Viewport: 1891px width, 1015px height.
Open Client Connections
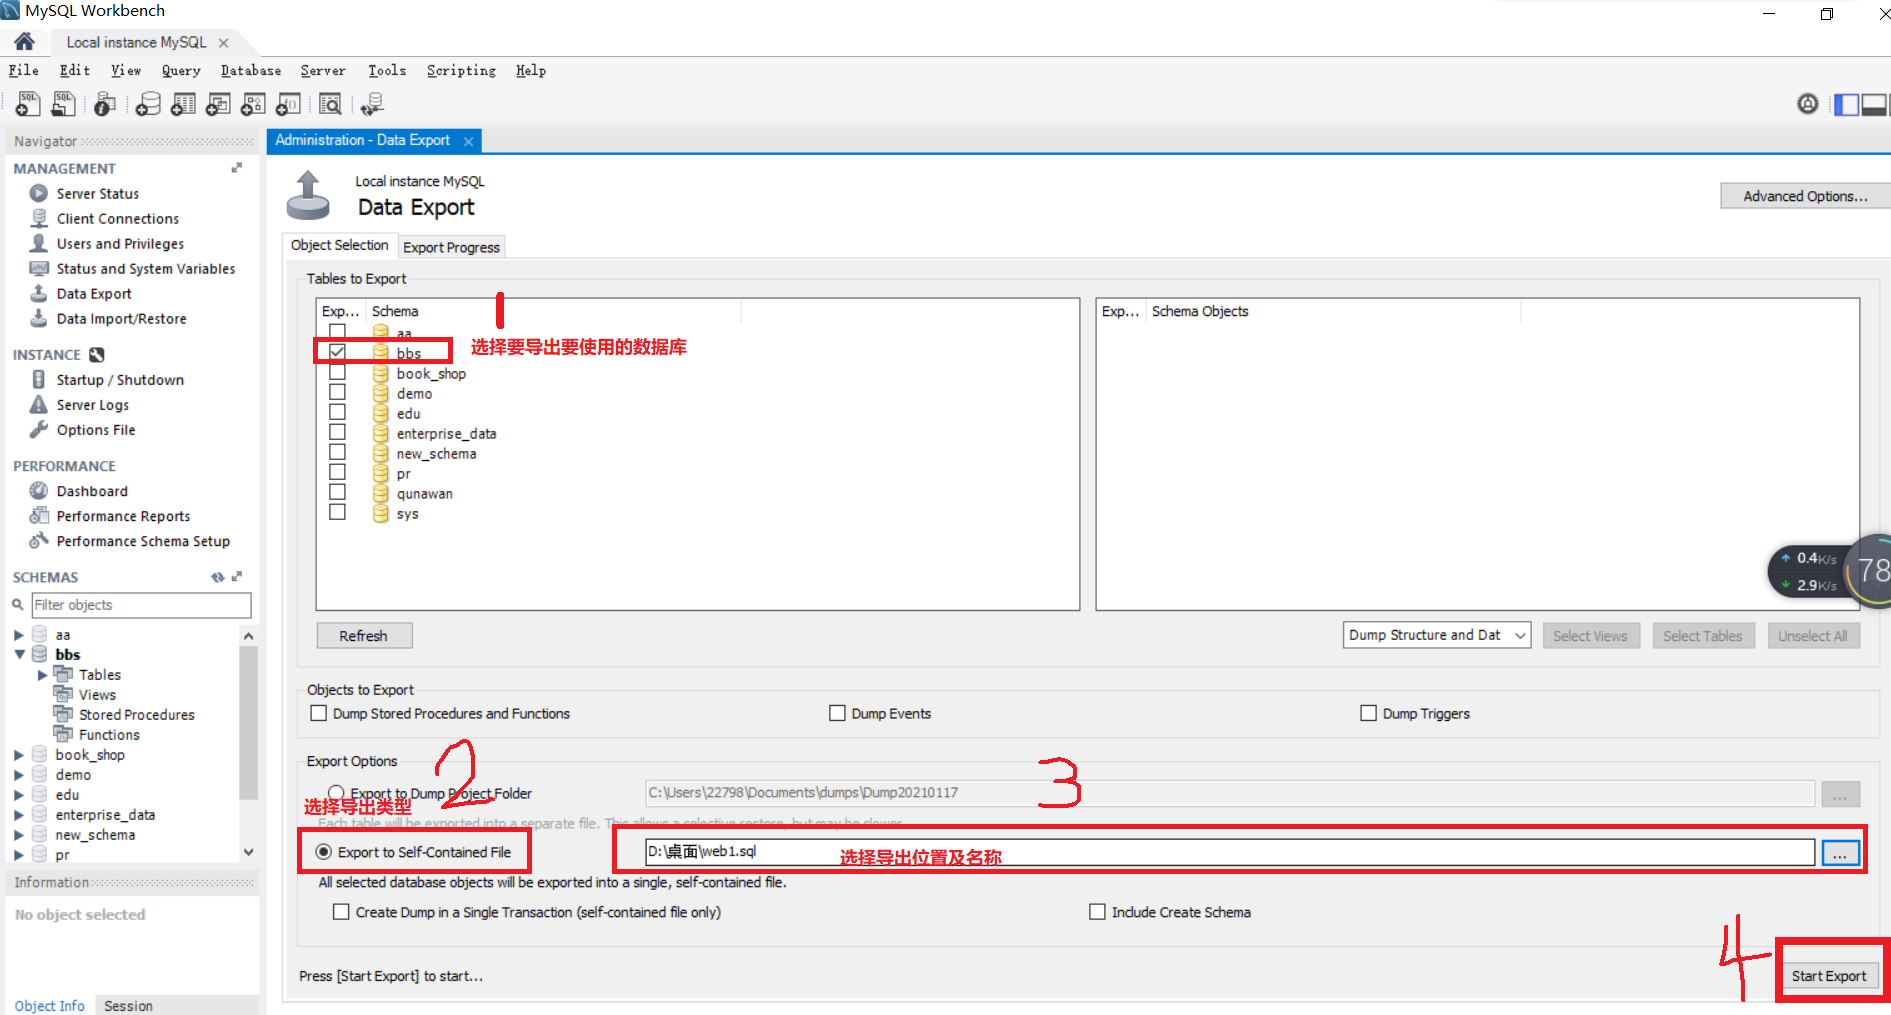pos(117,219)
